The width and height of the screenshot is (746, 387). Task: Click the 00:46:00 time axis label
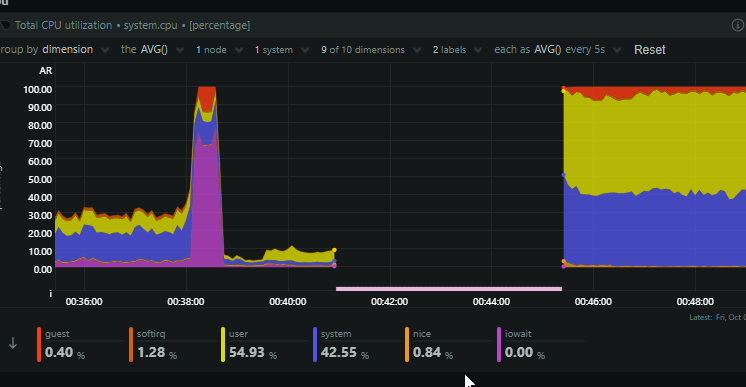593,301
